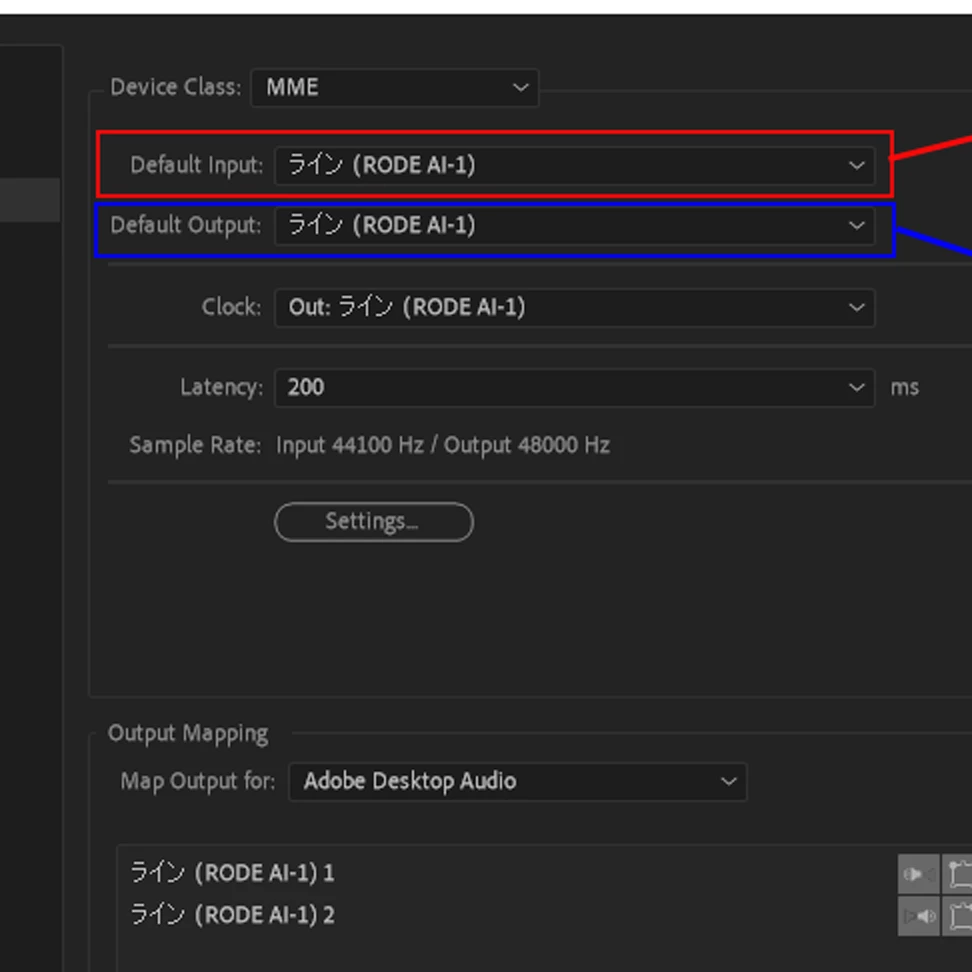The image size is (972, 972).
Task: Open the Default Output device dropdown
Action: click(x=575, y=225)
